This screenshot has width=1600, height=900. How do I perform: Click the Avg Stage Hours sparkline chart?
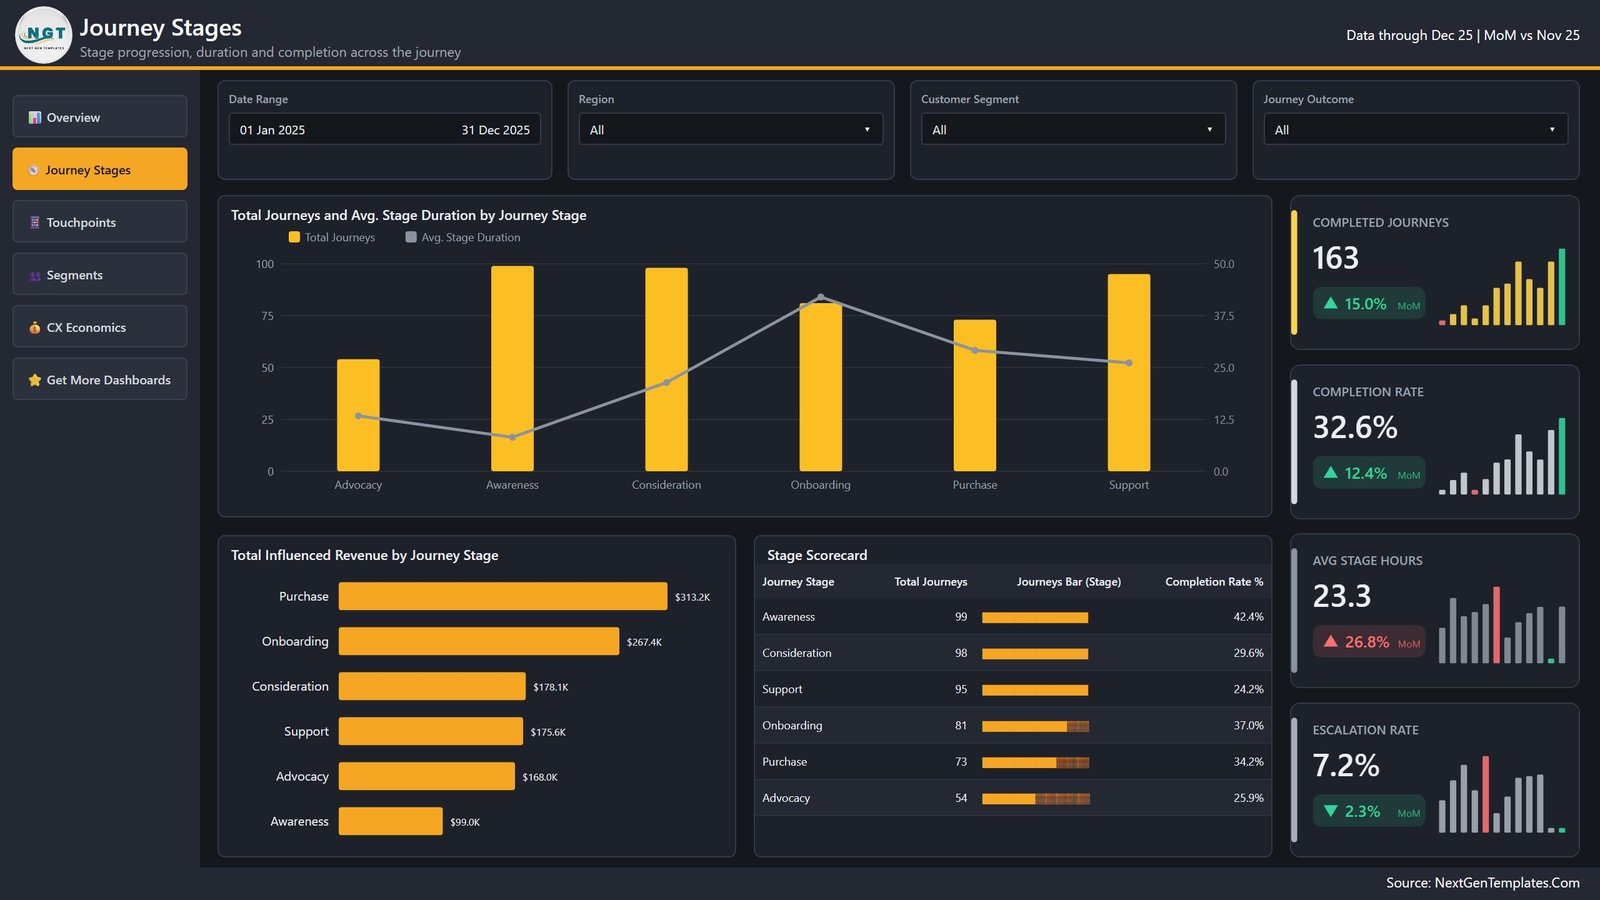pyautogui.click(x=1502, y=625)
